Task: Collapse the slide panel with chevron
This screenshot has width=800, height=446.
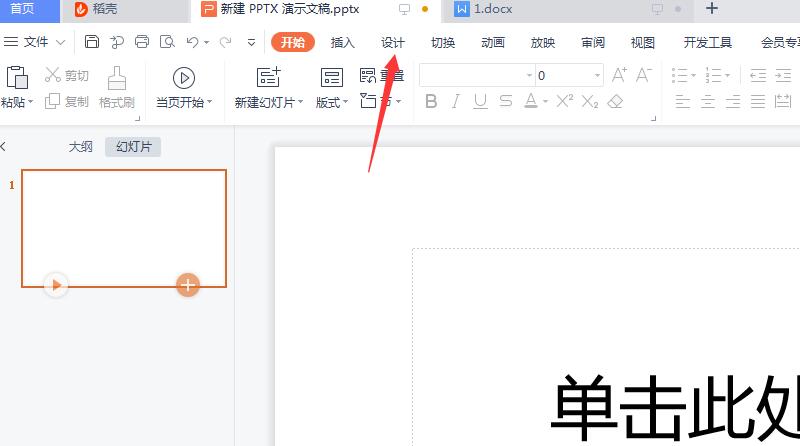Action: 3,147
